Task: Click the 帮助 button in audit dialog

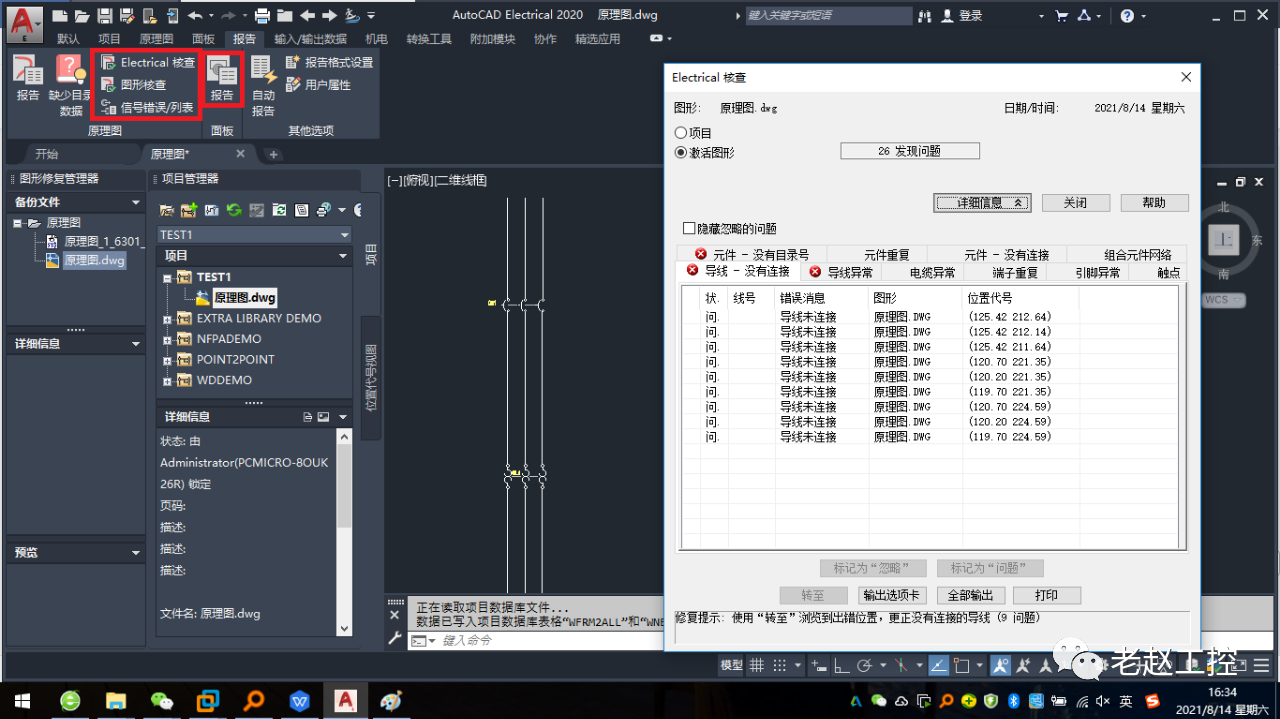Action: [x=1154, y=203]
